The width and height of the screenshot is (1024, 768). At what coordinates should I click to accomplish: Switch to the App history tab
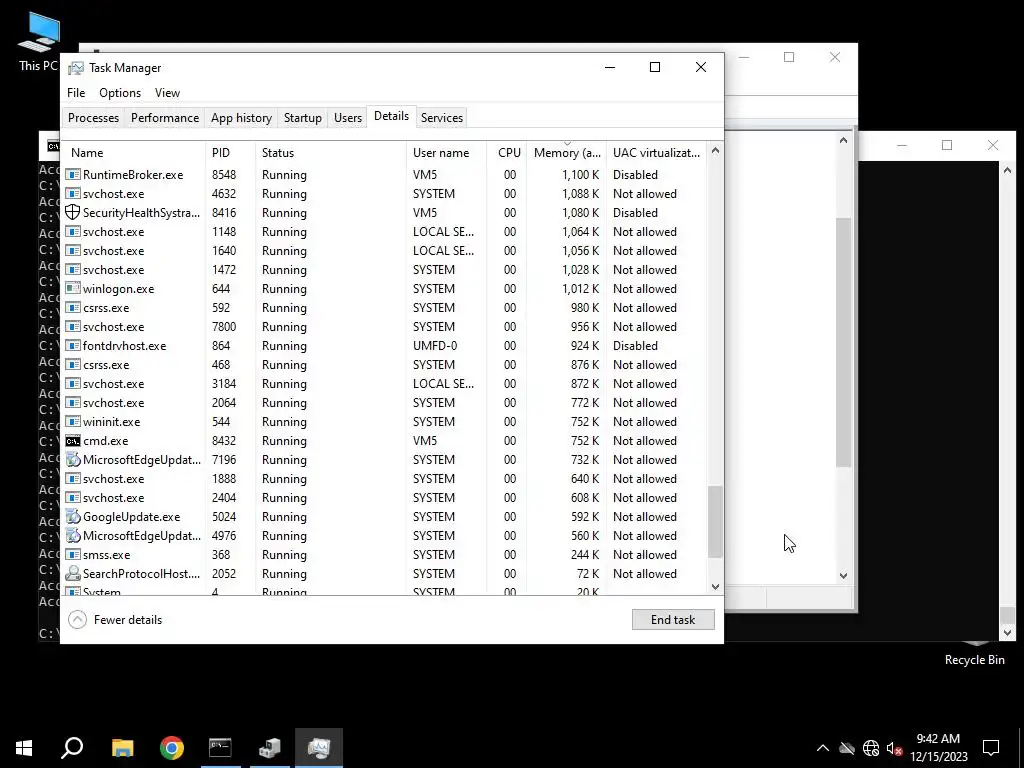click(x=241, y=118)
